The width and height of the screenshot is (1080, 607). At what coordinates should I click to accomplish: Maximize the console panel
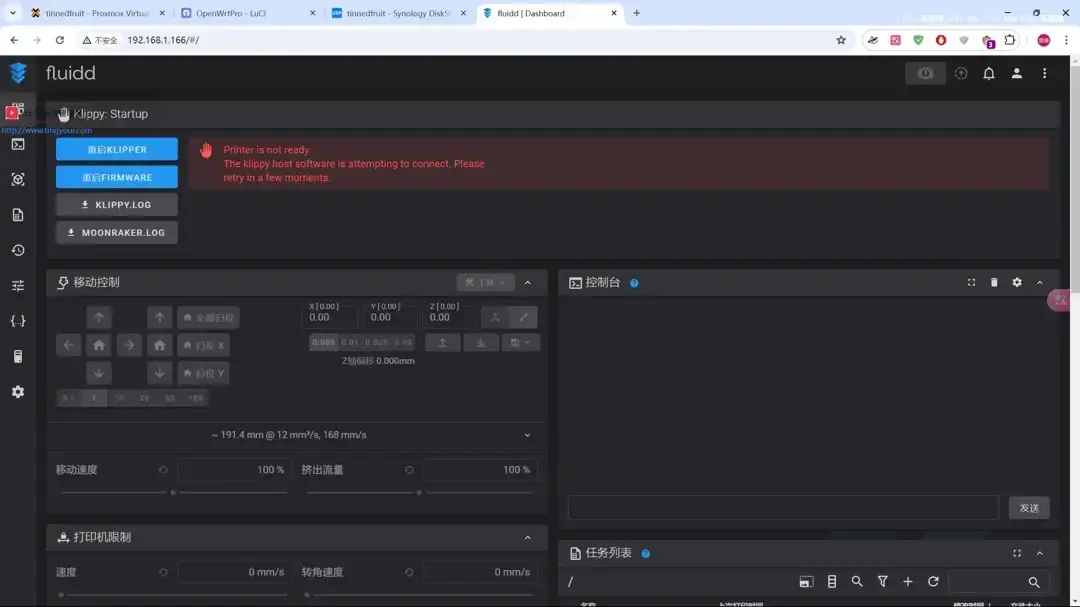[971, 282]
